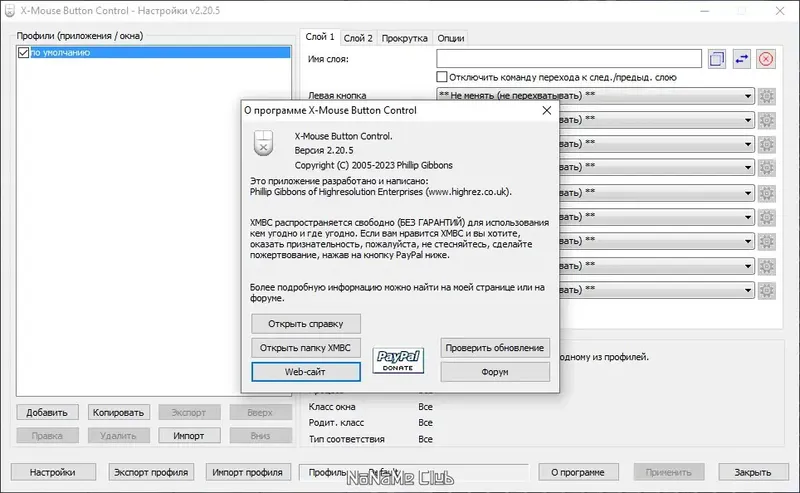Click the Правка button
Viewport: 800px width, 493px height.
[47, 436]
